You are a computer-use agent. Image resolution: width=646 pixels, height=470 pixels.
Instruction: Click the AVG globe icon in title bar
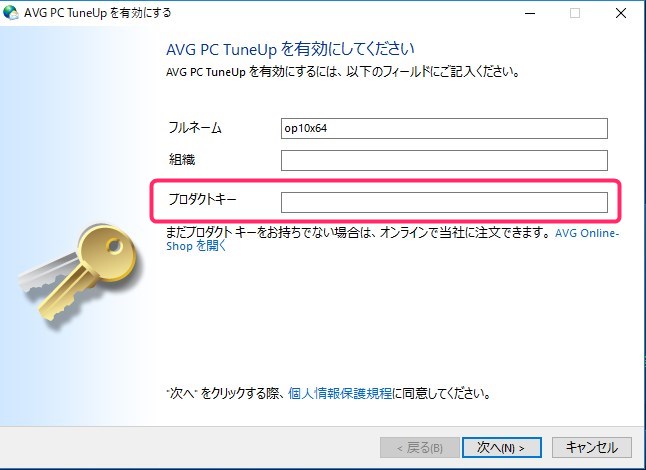point(11,13)
